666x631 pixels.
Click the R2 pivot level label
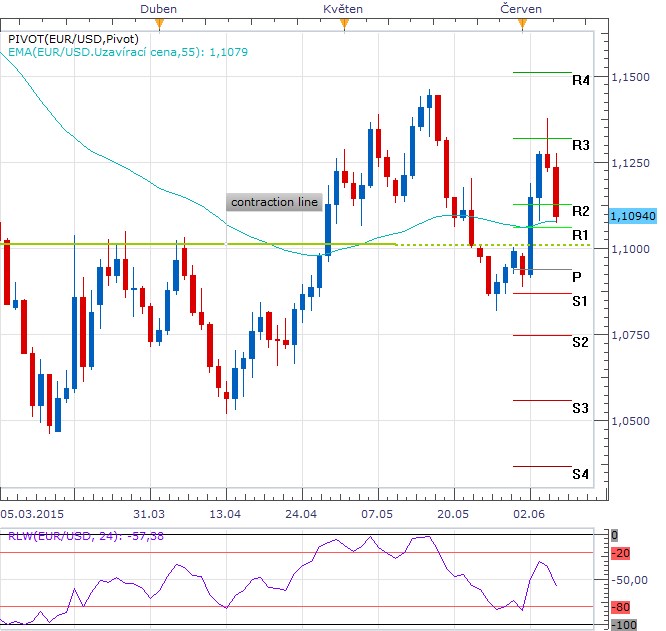click(580, 211)
